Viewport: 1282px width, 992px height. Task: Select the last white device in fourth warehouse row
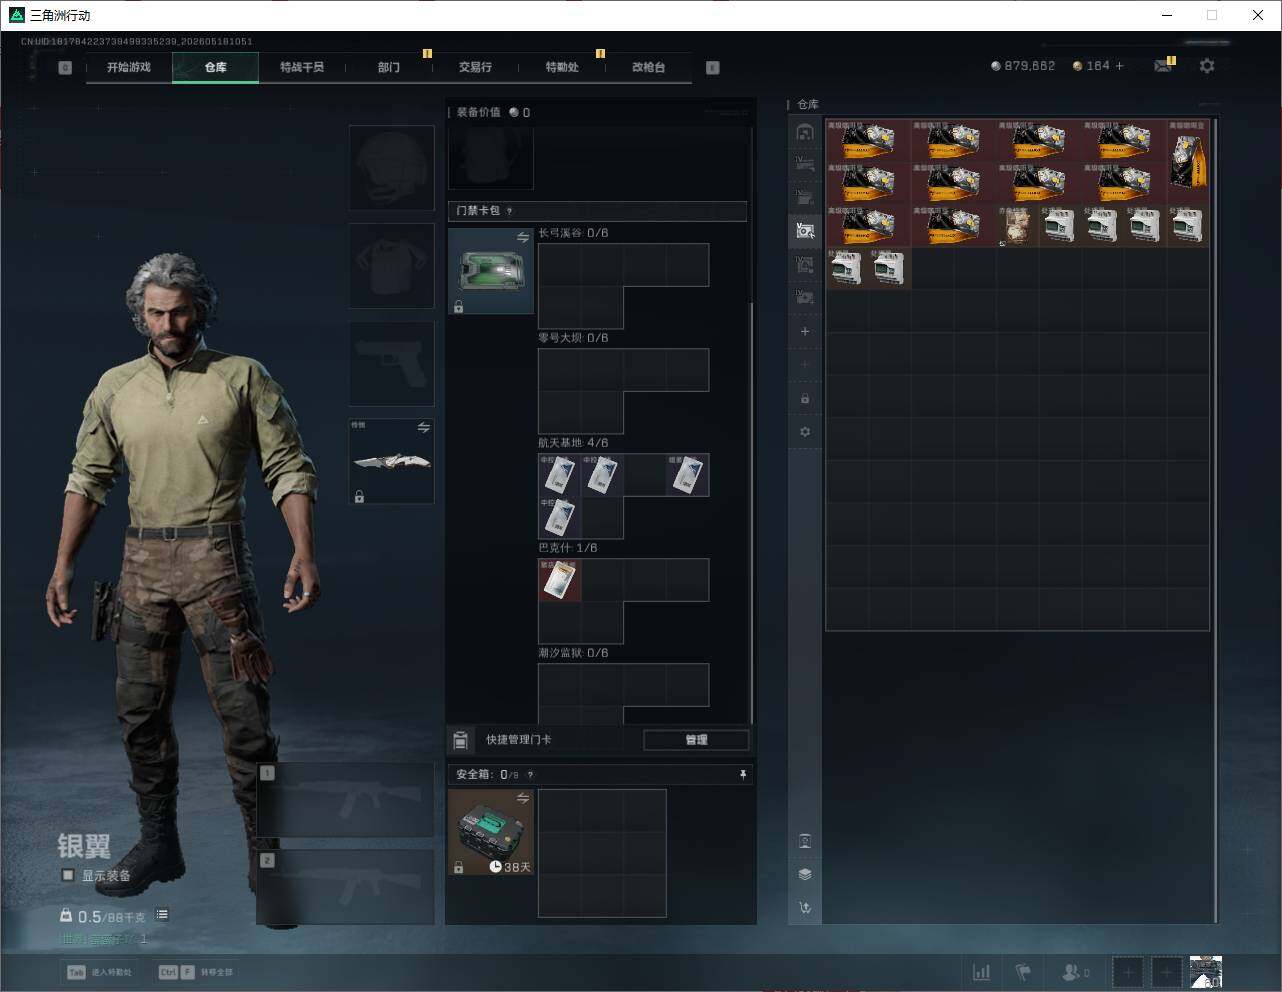pyautogui.click(x=889, y=268)
